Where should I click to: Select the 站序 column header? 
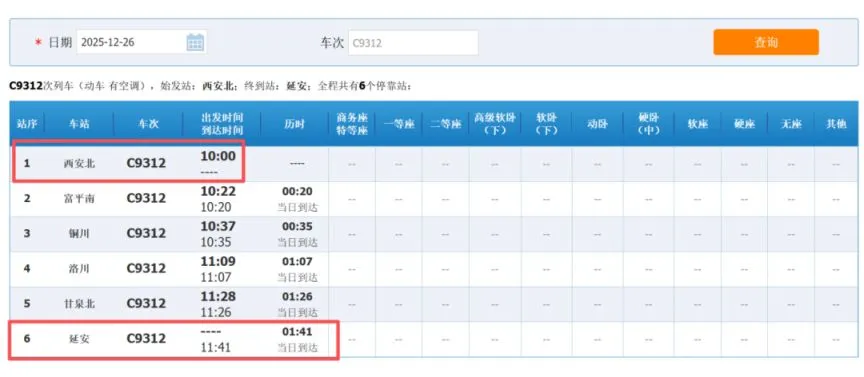click(27, 124)
